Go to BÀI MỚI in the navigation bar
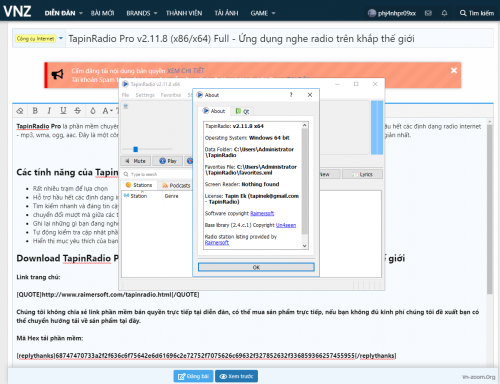The width and height of the screenshot is (500, 384). coord(102,13)
